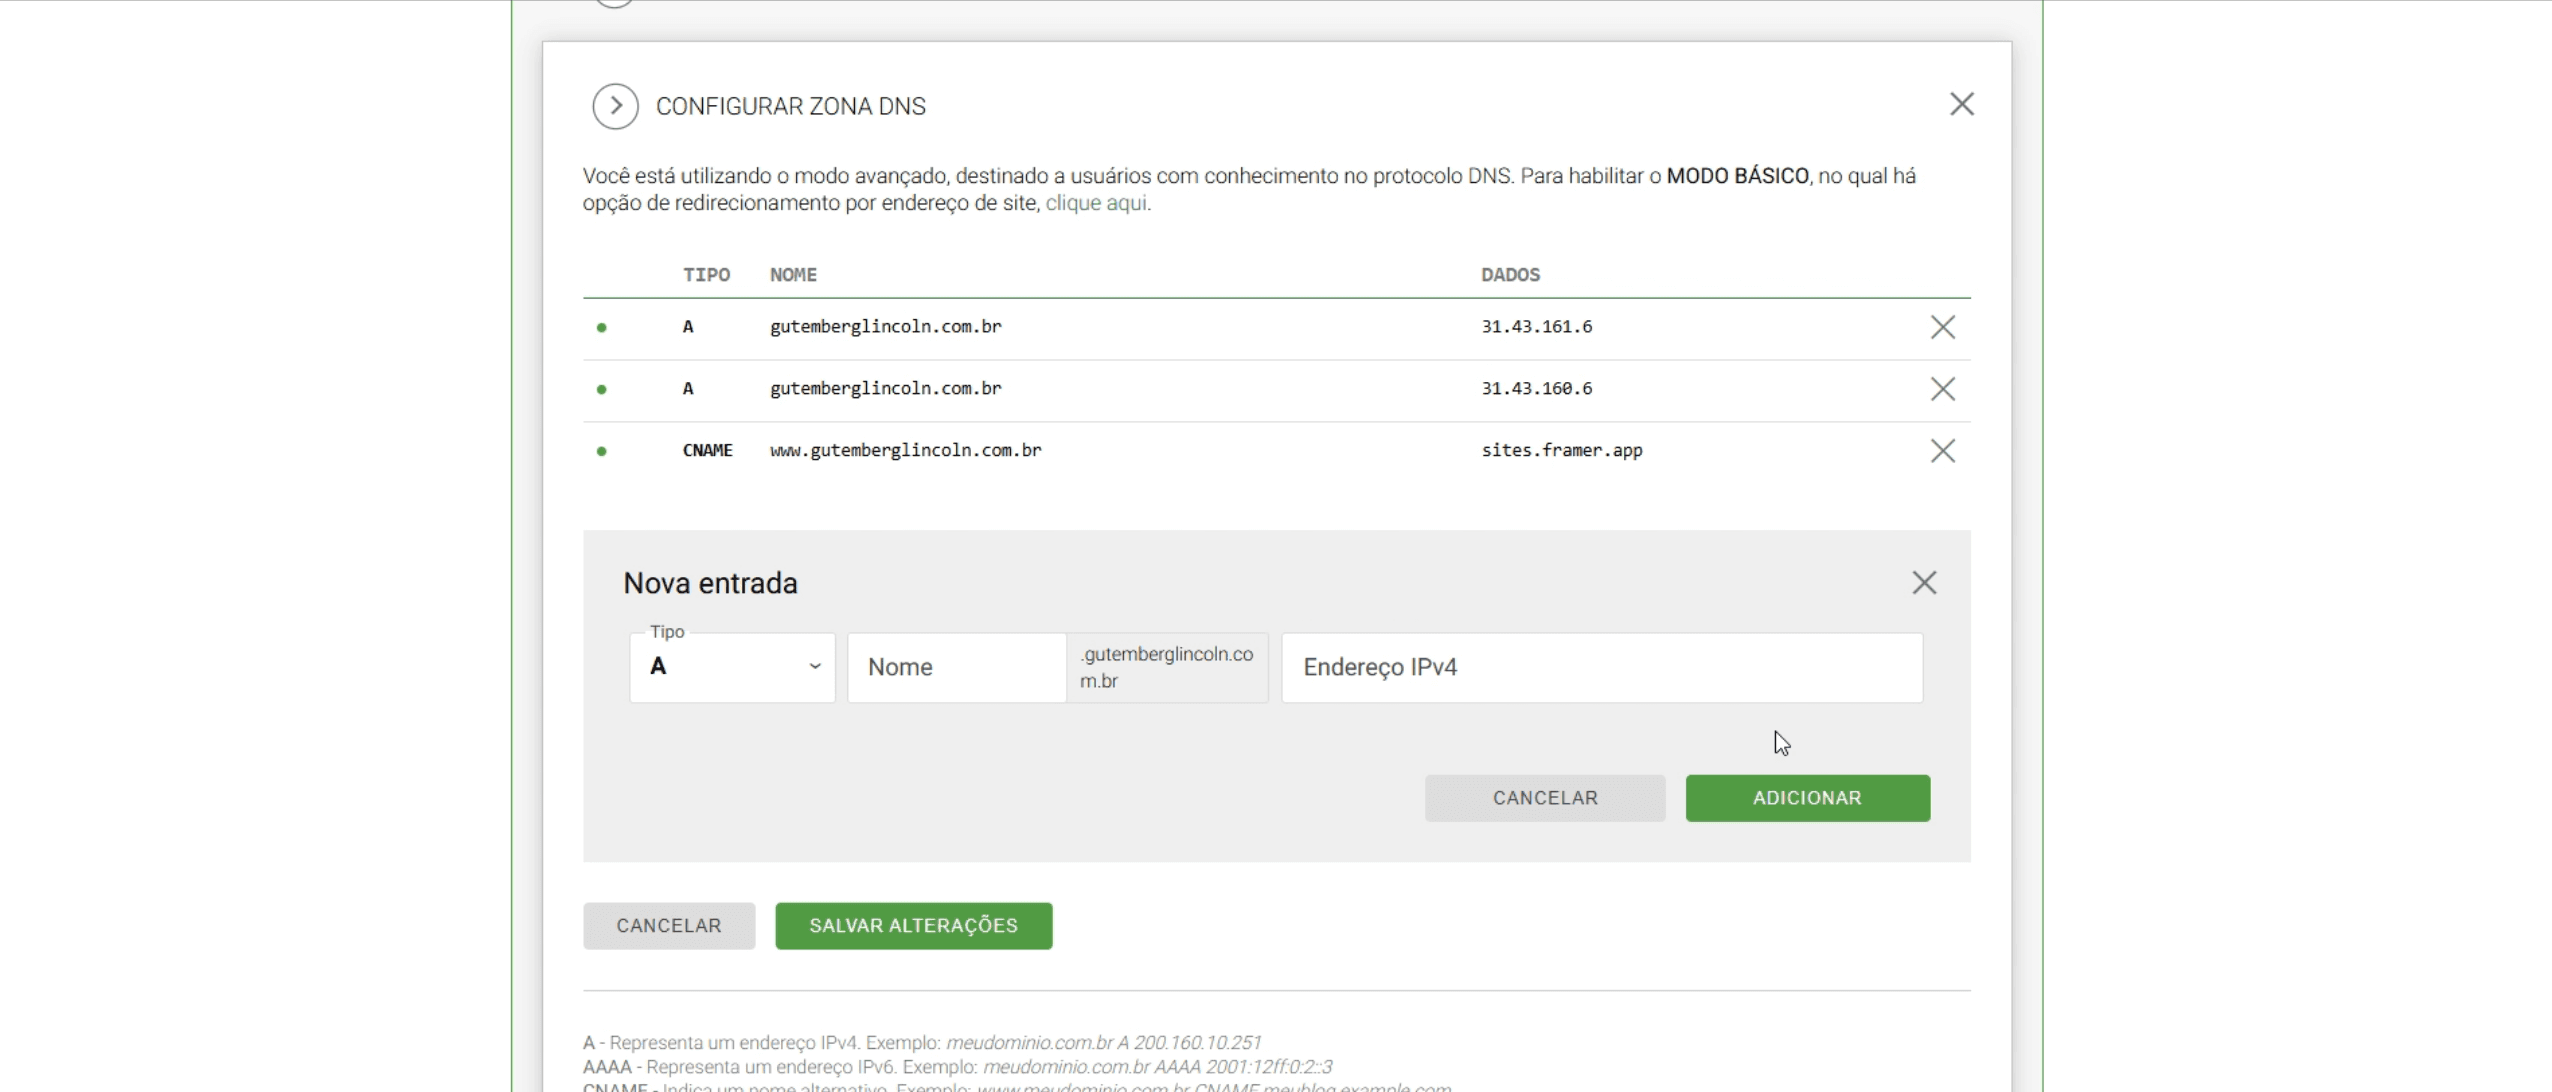The width and height of the screenshot is (2552, 1092).
Task: Click the green status dot of first A record
Action: (601, 328)
